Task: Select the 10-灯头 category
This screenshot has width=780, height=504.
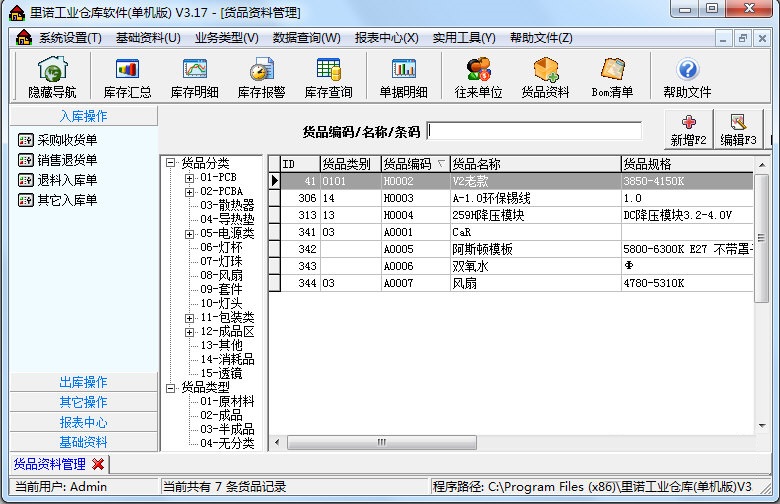Action: (x=221, y=303)
